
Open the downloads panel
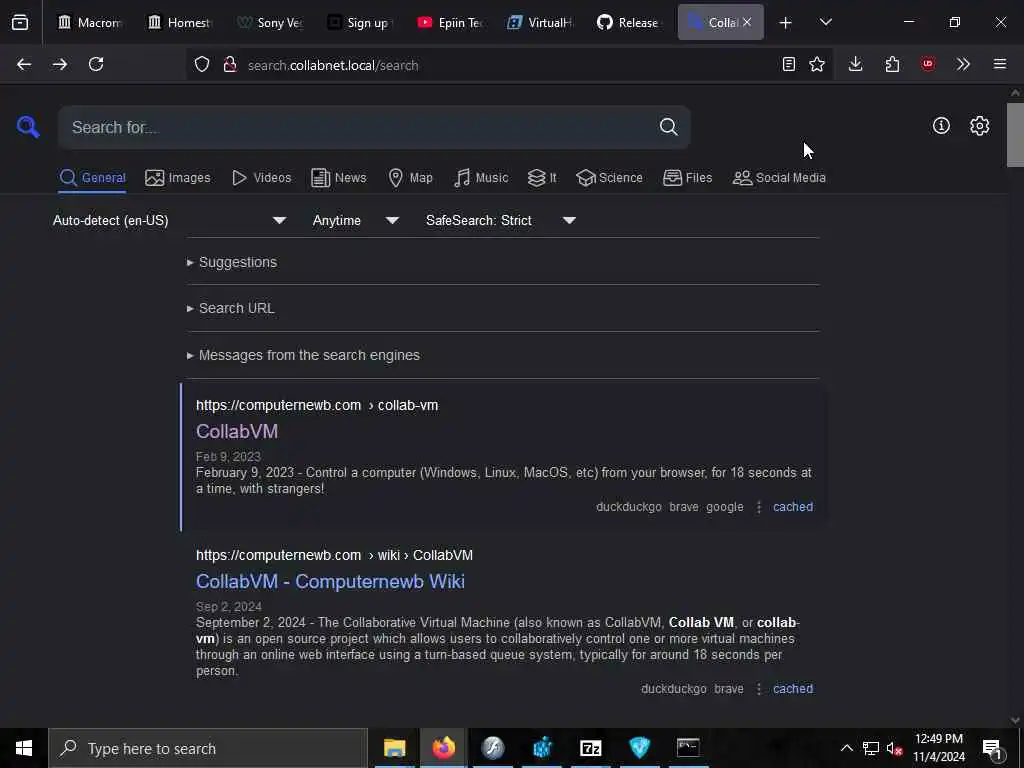856,64
